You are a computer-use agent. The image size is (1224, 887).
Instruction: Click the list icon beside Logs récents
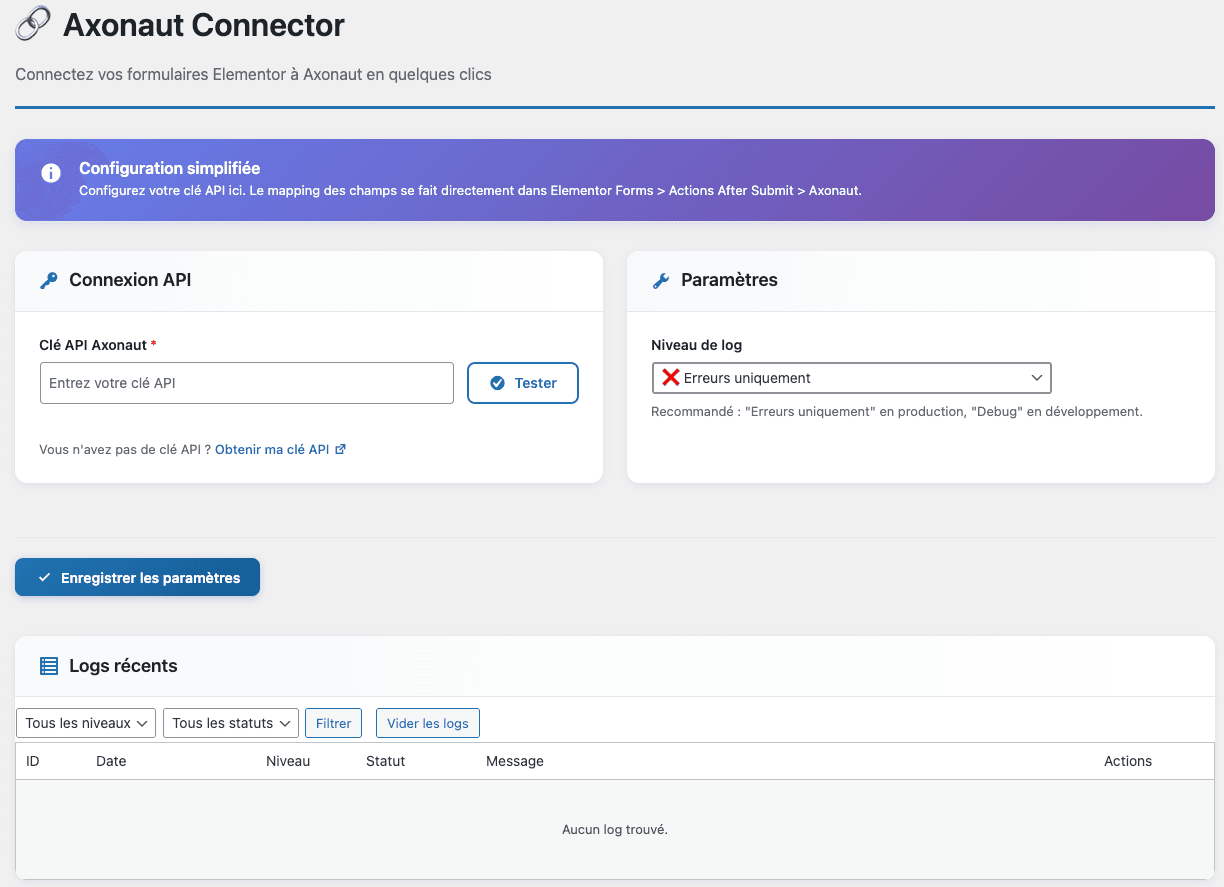click(x=46, y=666)
